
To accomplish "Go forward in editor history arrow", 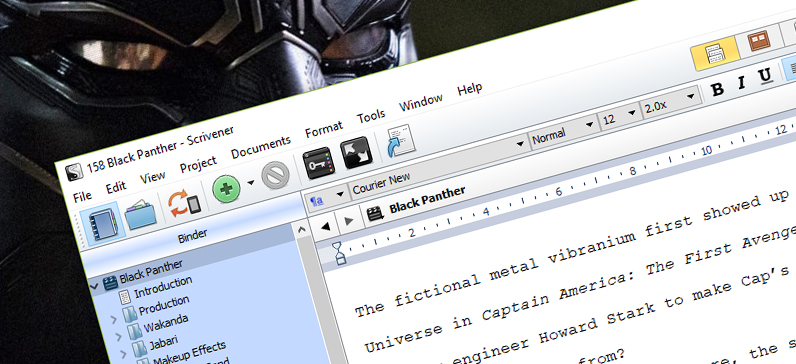I will click(x=349, y=220).
